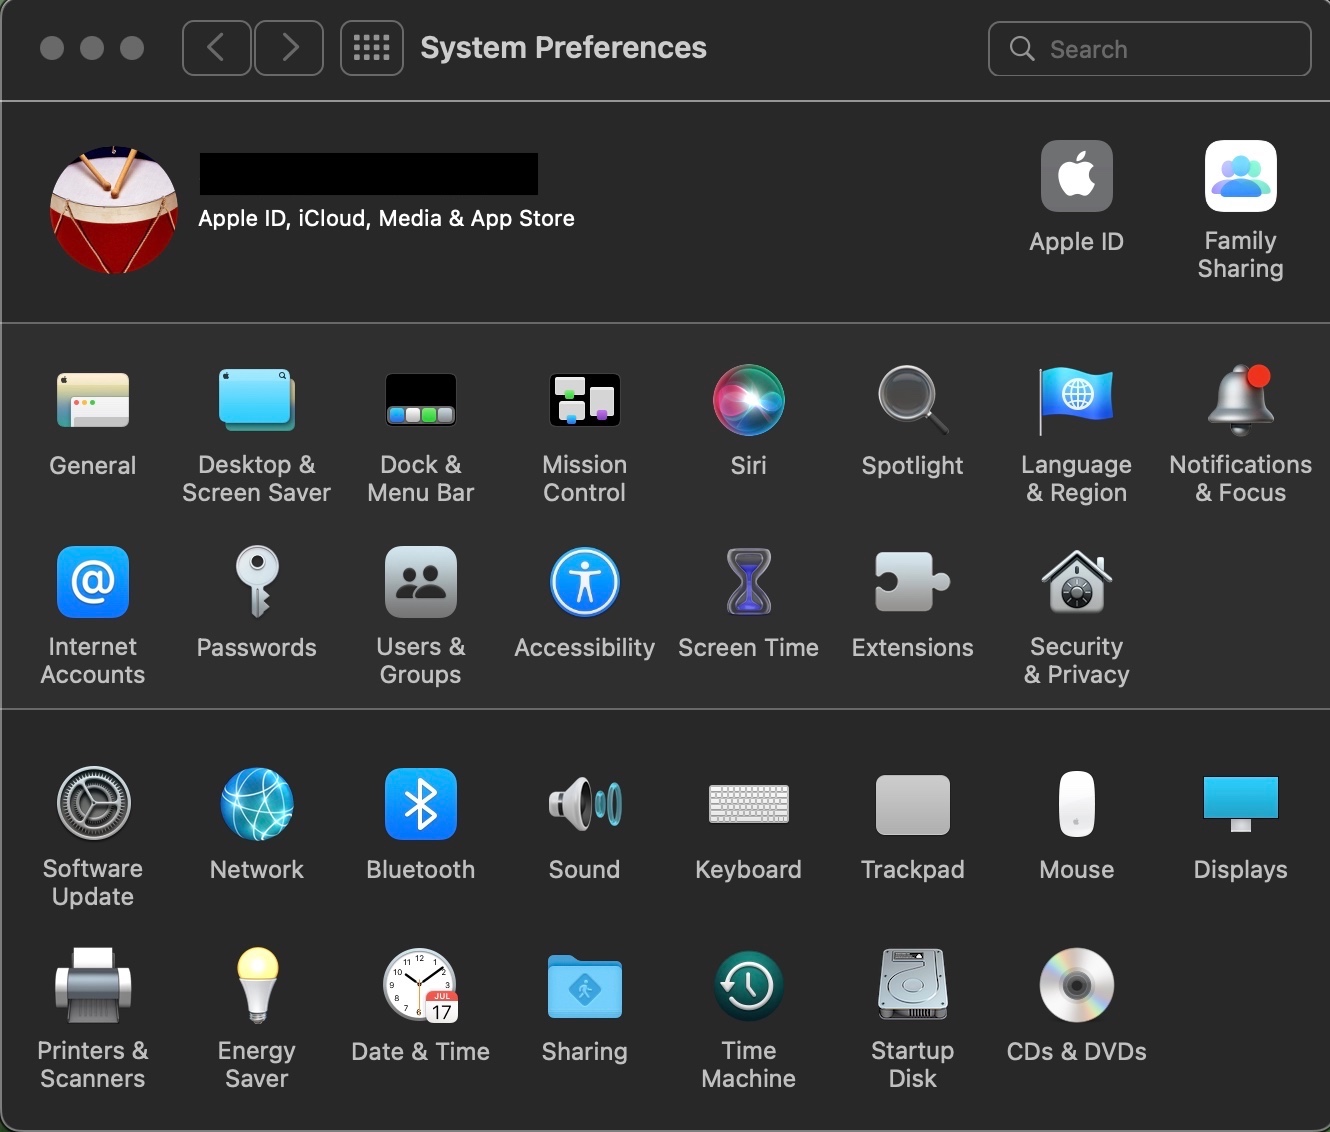This screenshot has height=1132, width=1330.
Task: Open Time Machine settings
Action: [x=749, y=985]
